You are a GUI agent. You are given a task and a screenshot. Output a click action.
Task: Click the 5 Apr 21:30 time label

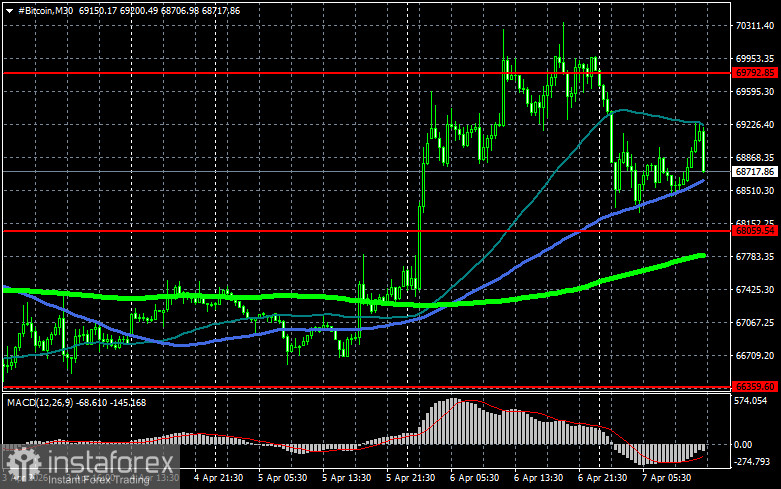pyautogui.click(x=410, y=478)
